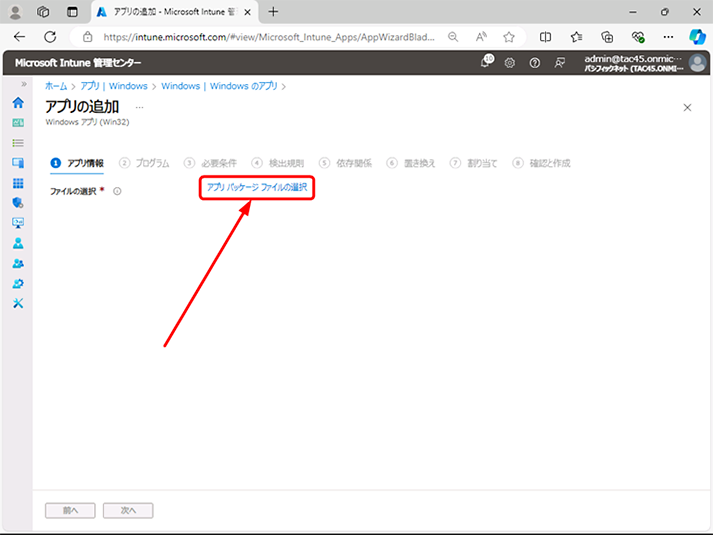Select 検出規則 step tab

(277, 163)
